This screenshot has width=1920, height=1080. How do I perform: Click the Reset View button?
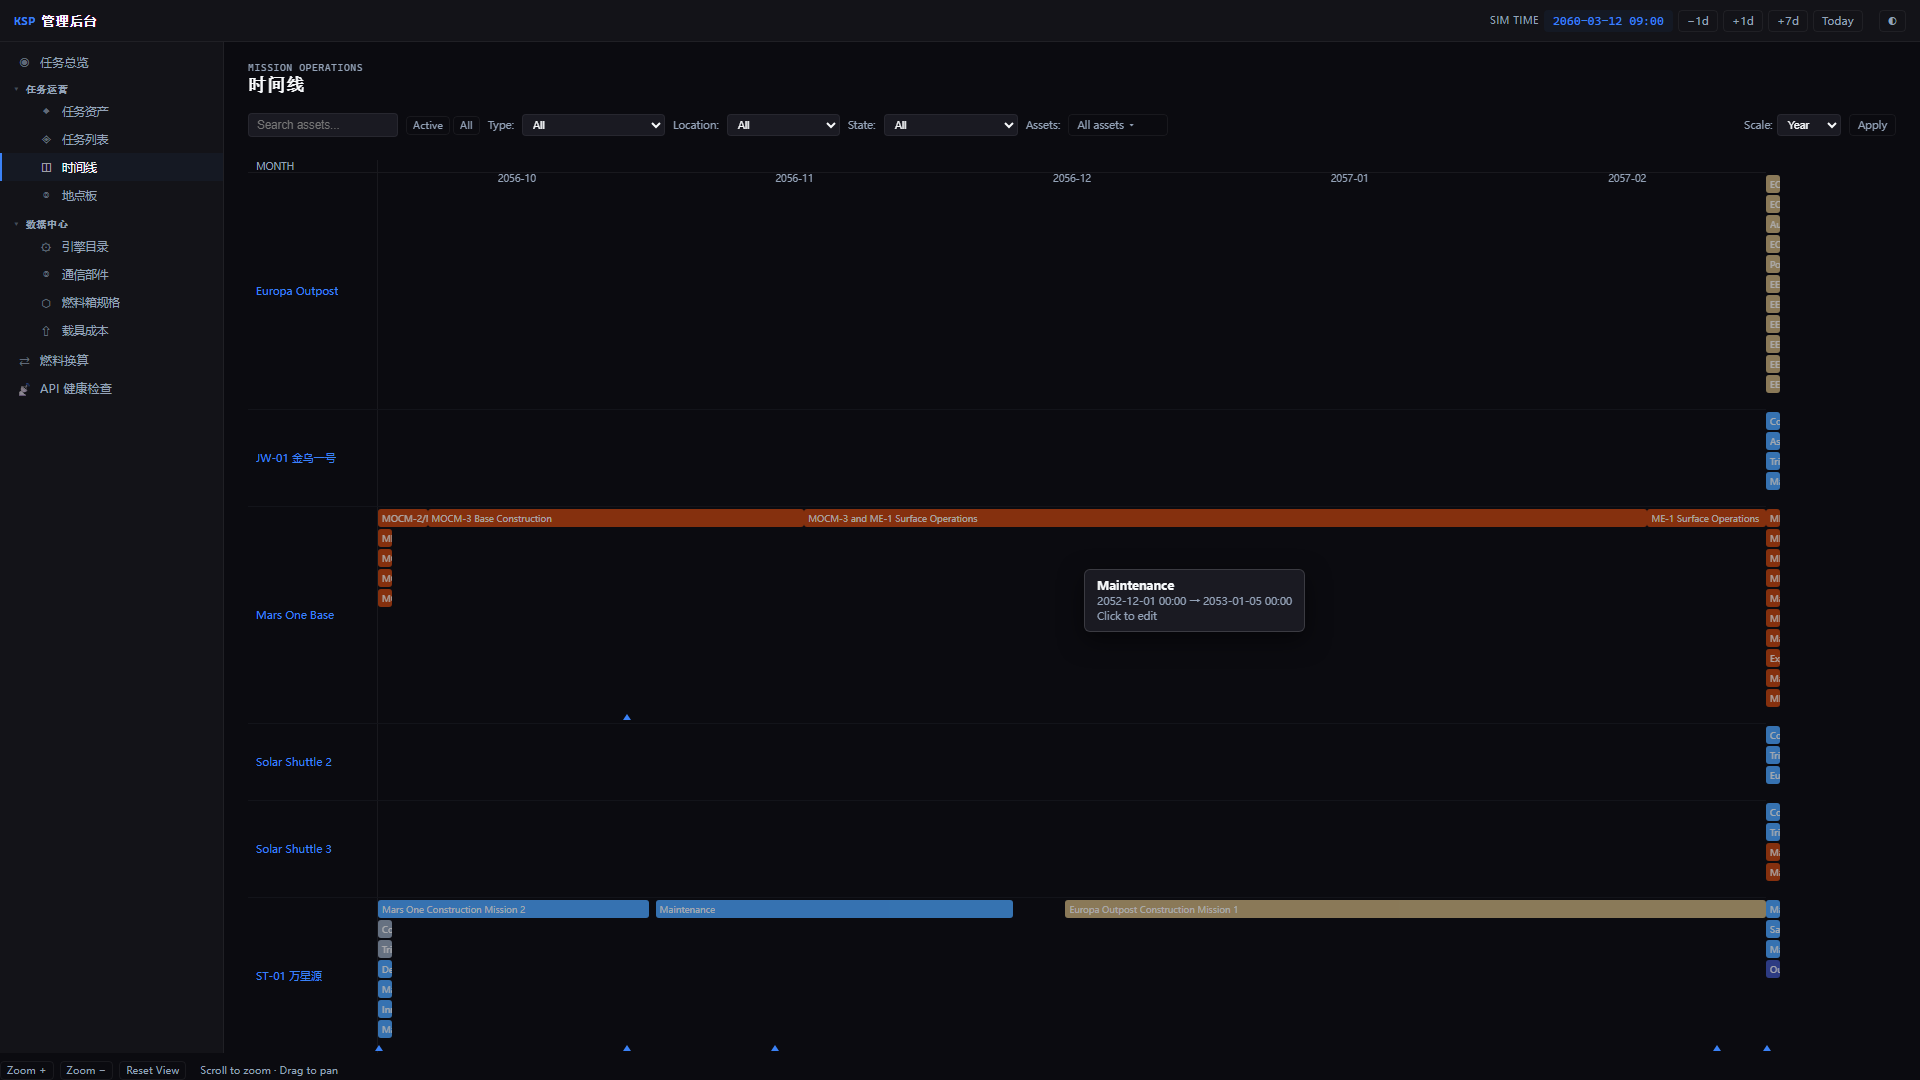click(x=153, y=1070)
